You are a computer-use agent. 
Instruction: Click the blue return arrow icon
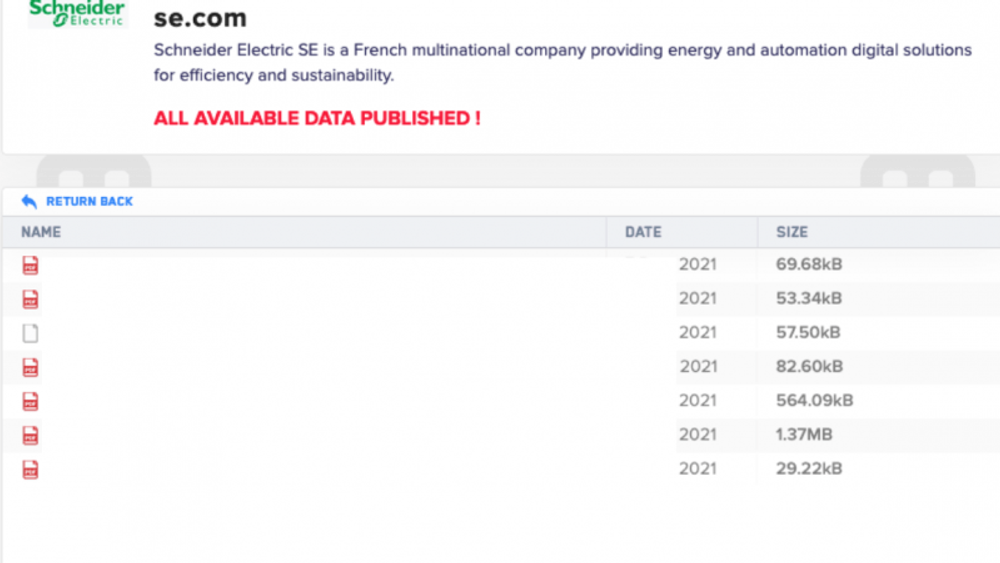point(29,201)
